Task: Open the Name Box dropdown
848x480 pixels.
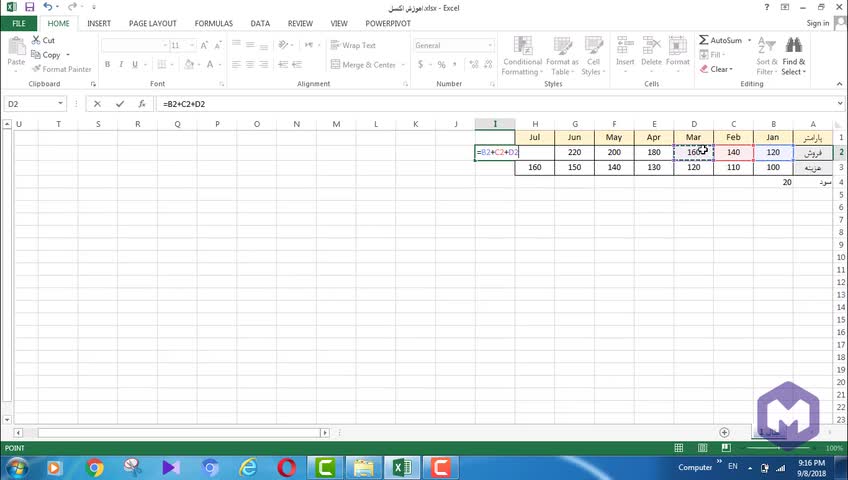Action: 60,103
